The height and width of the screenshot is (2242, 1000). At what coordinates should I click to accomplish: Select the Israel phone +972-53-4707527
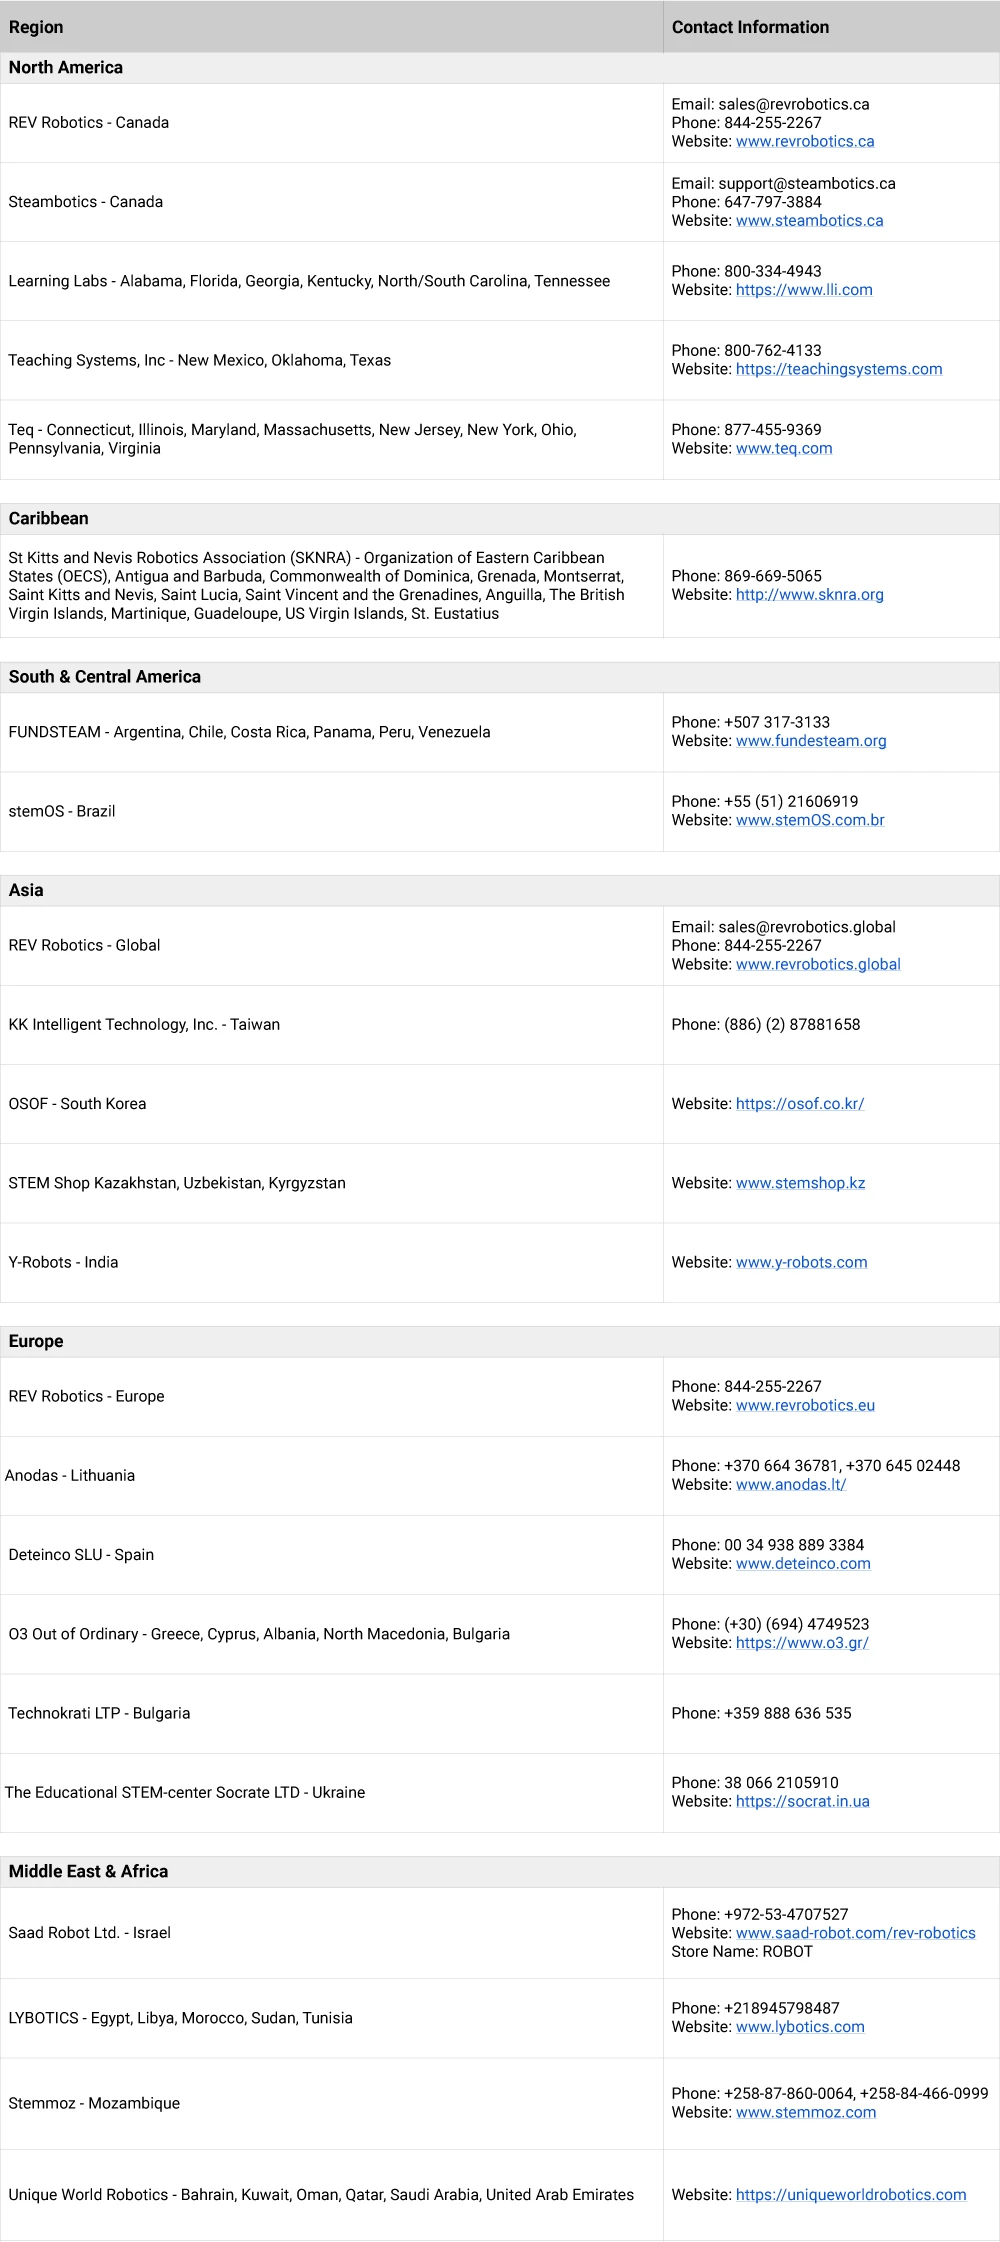pos(786,1914)
